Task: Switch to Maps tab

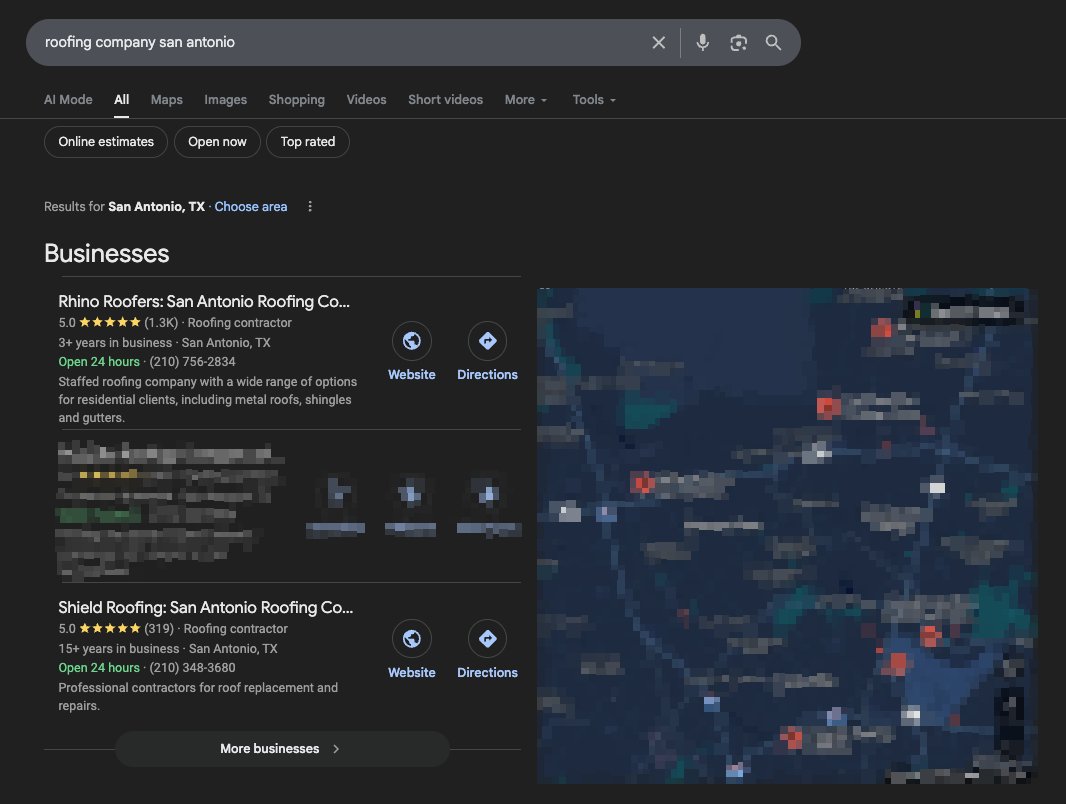Action: tap(167, 99)
